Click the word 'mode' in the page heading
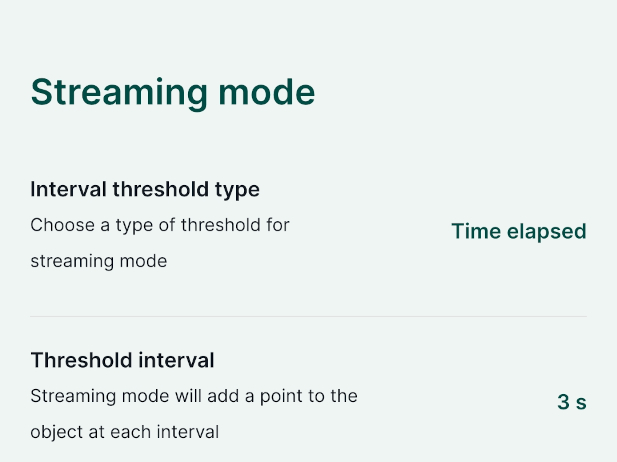 [x=267, y=92]
